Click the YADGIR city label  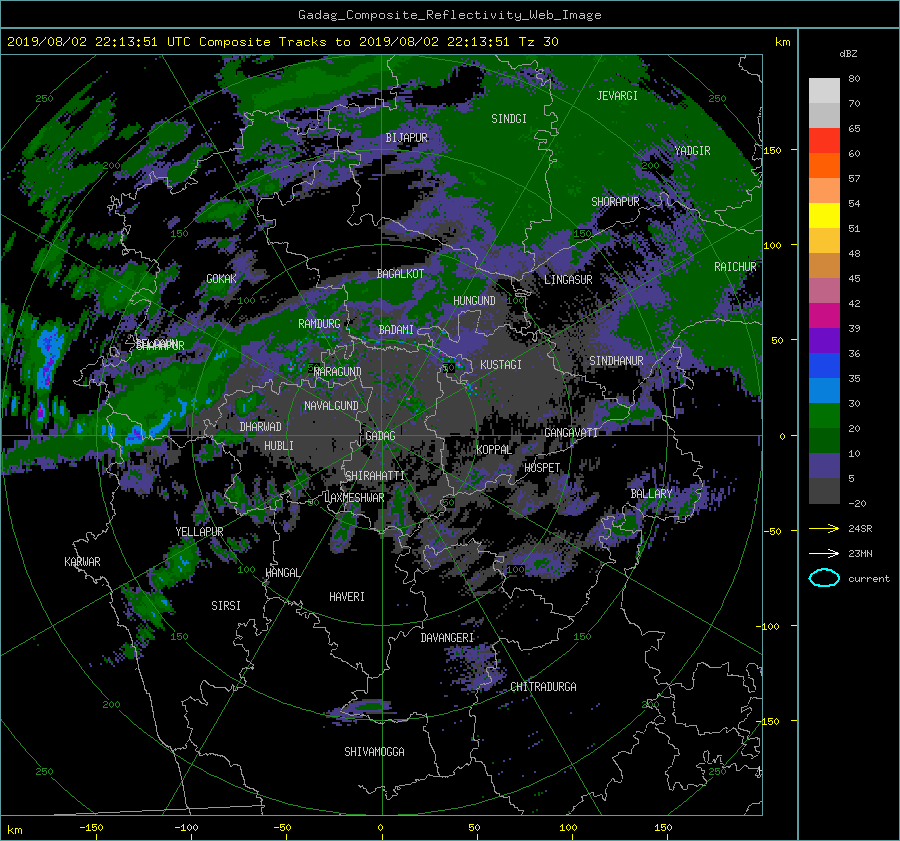692,151
